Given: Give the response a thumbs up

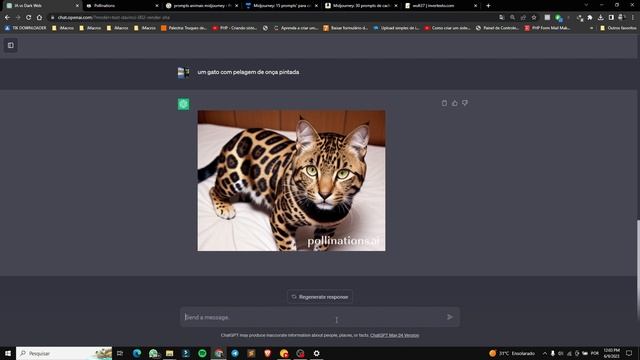Looking at the screenshot, I should 454,103.
